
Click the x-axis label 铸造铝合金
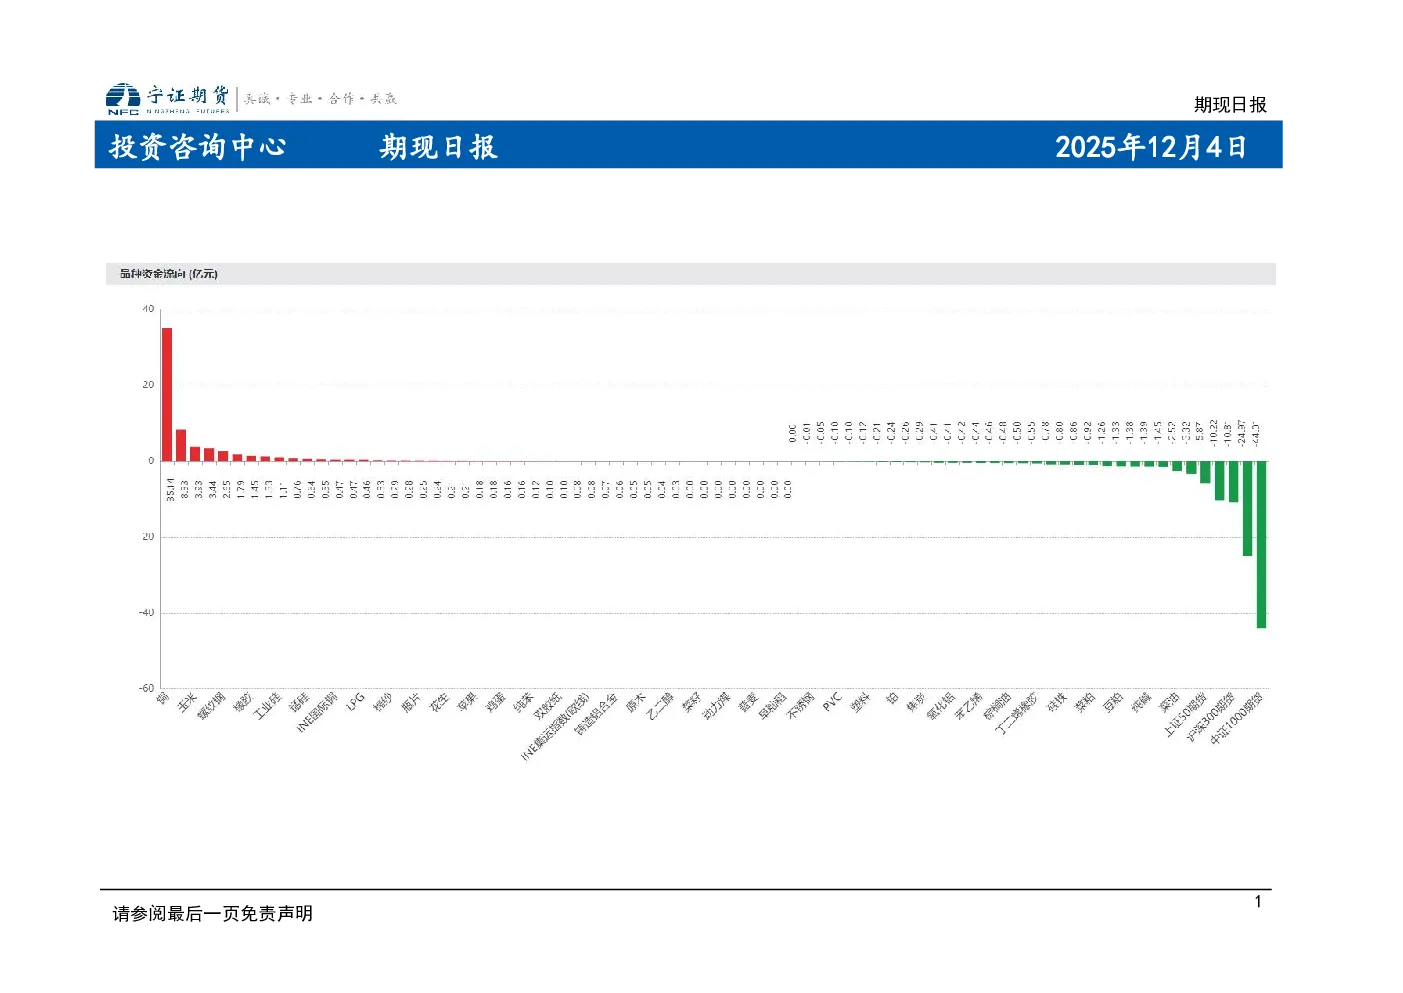[x=596, y=714]
